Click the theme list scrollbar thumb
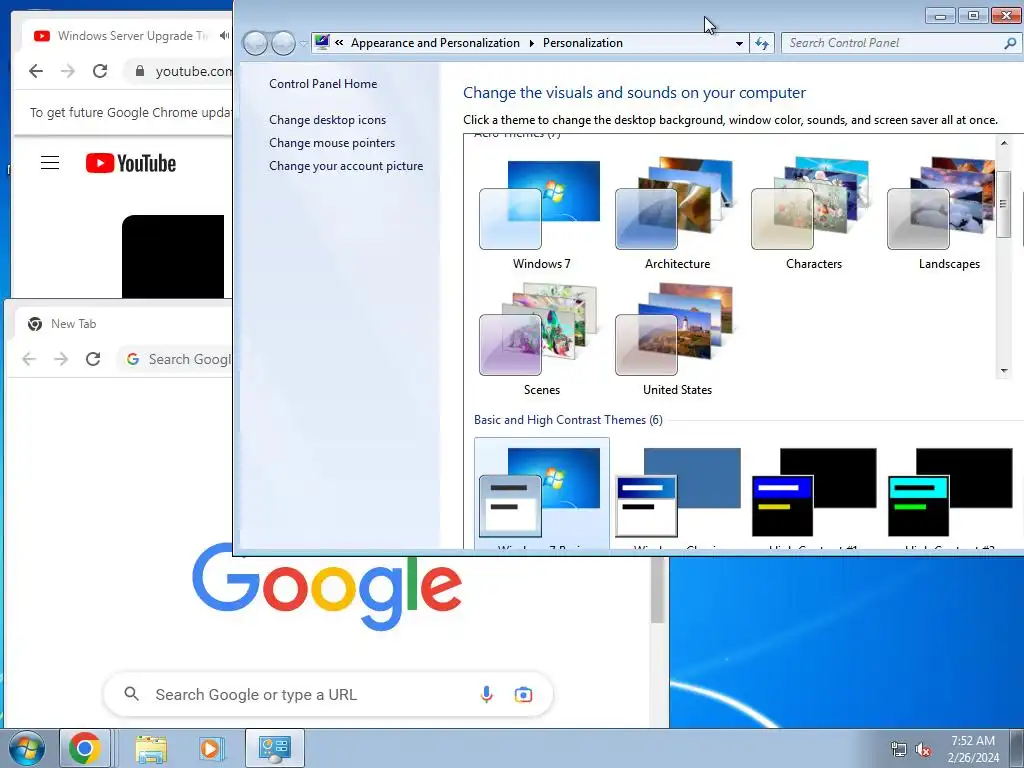Screen dimensions: 1024x768 1004,204
